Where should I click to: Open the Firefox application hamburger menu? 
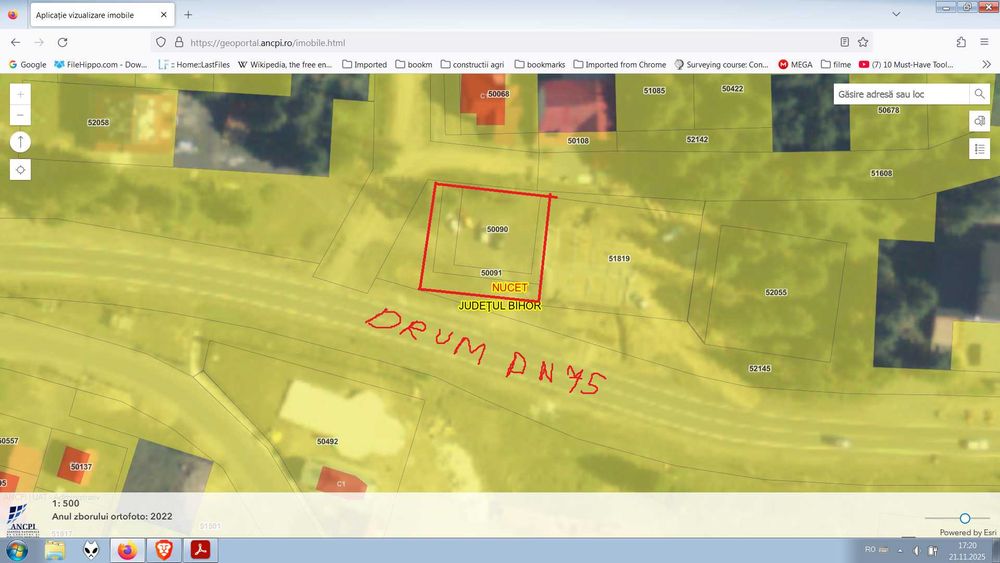(x=984, y=42)
